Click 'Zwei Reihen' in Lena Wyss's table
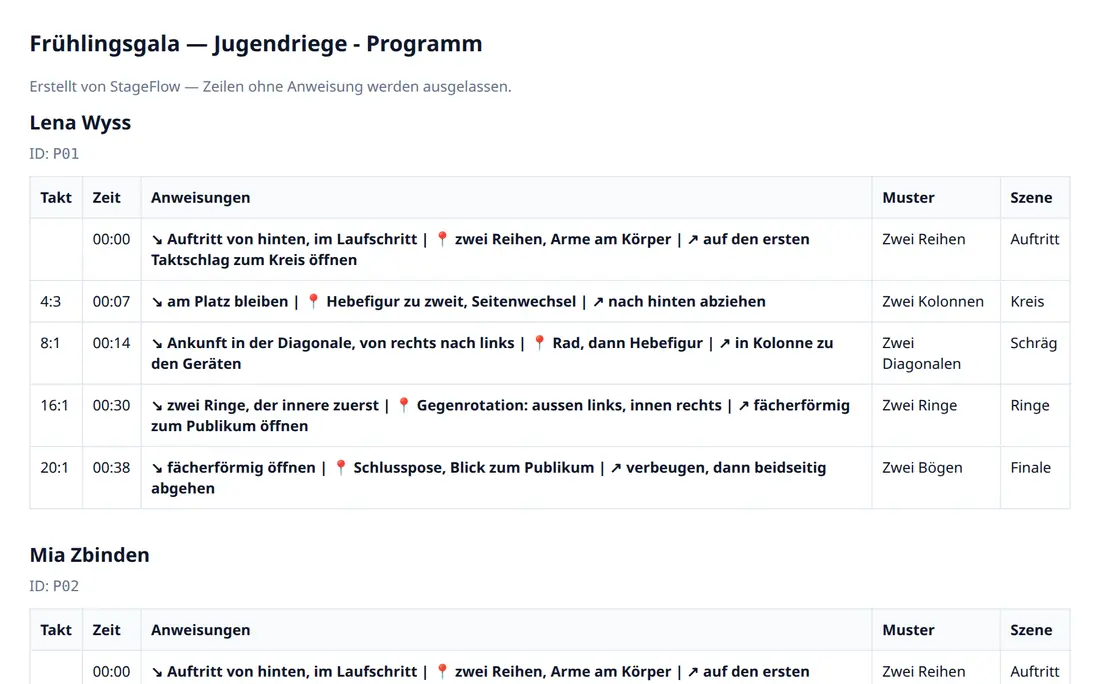 924,239
